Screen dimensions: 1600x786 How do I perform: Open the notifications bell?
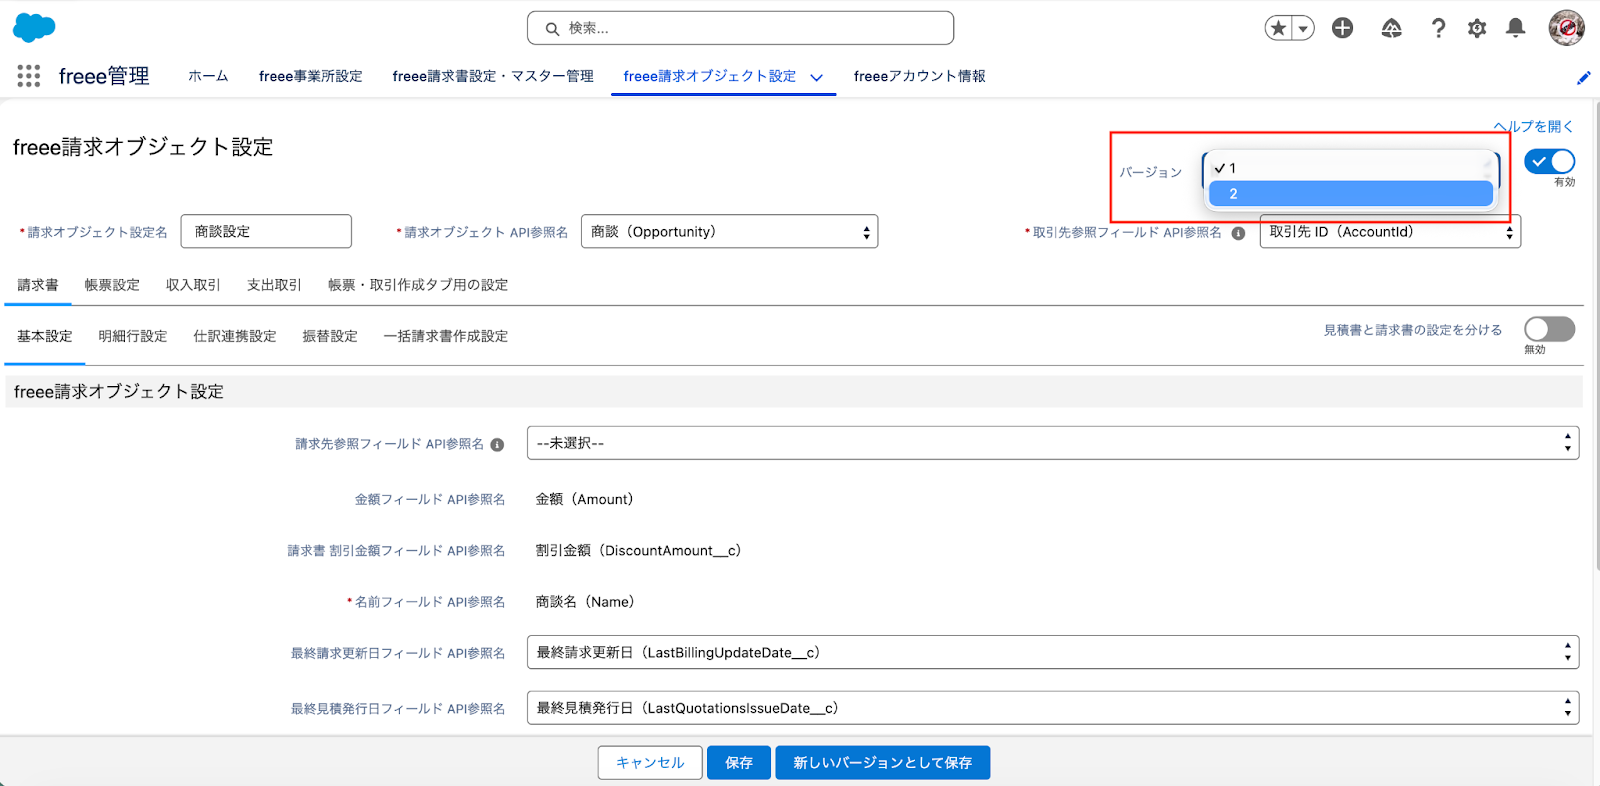(x=1516, y=28)
